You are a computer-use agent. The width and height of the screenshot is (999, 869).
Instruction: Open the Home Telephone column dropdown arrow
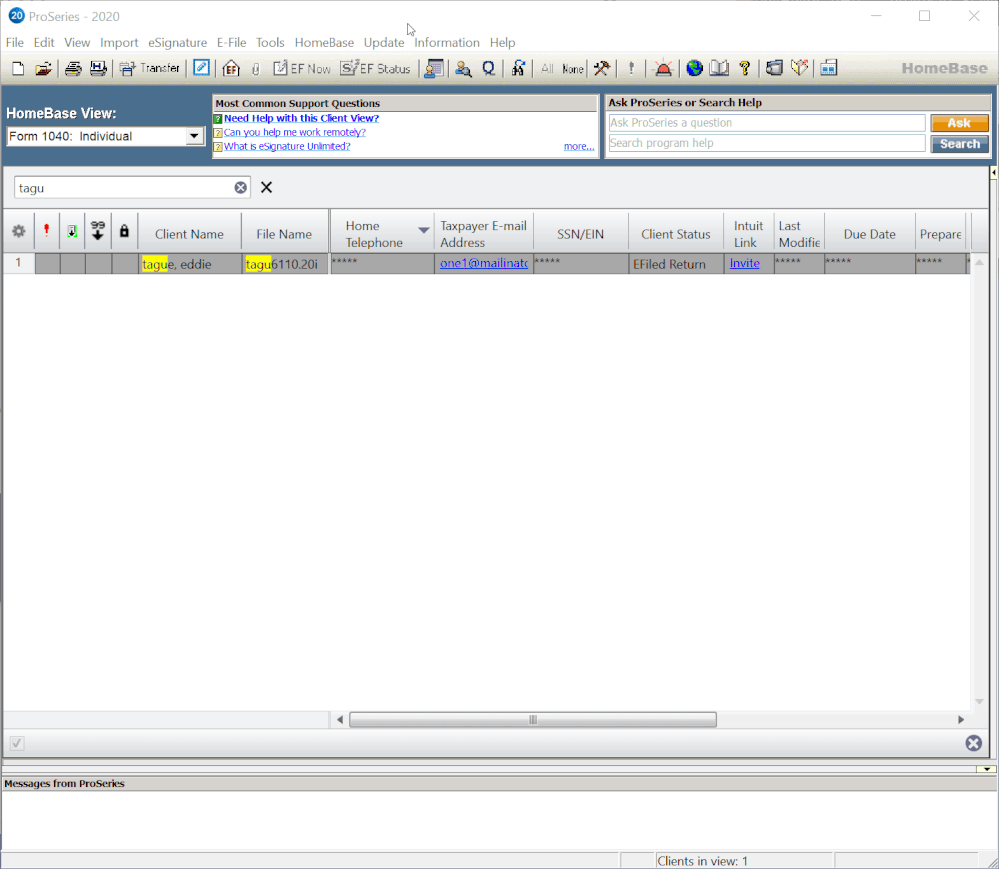423,231
